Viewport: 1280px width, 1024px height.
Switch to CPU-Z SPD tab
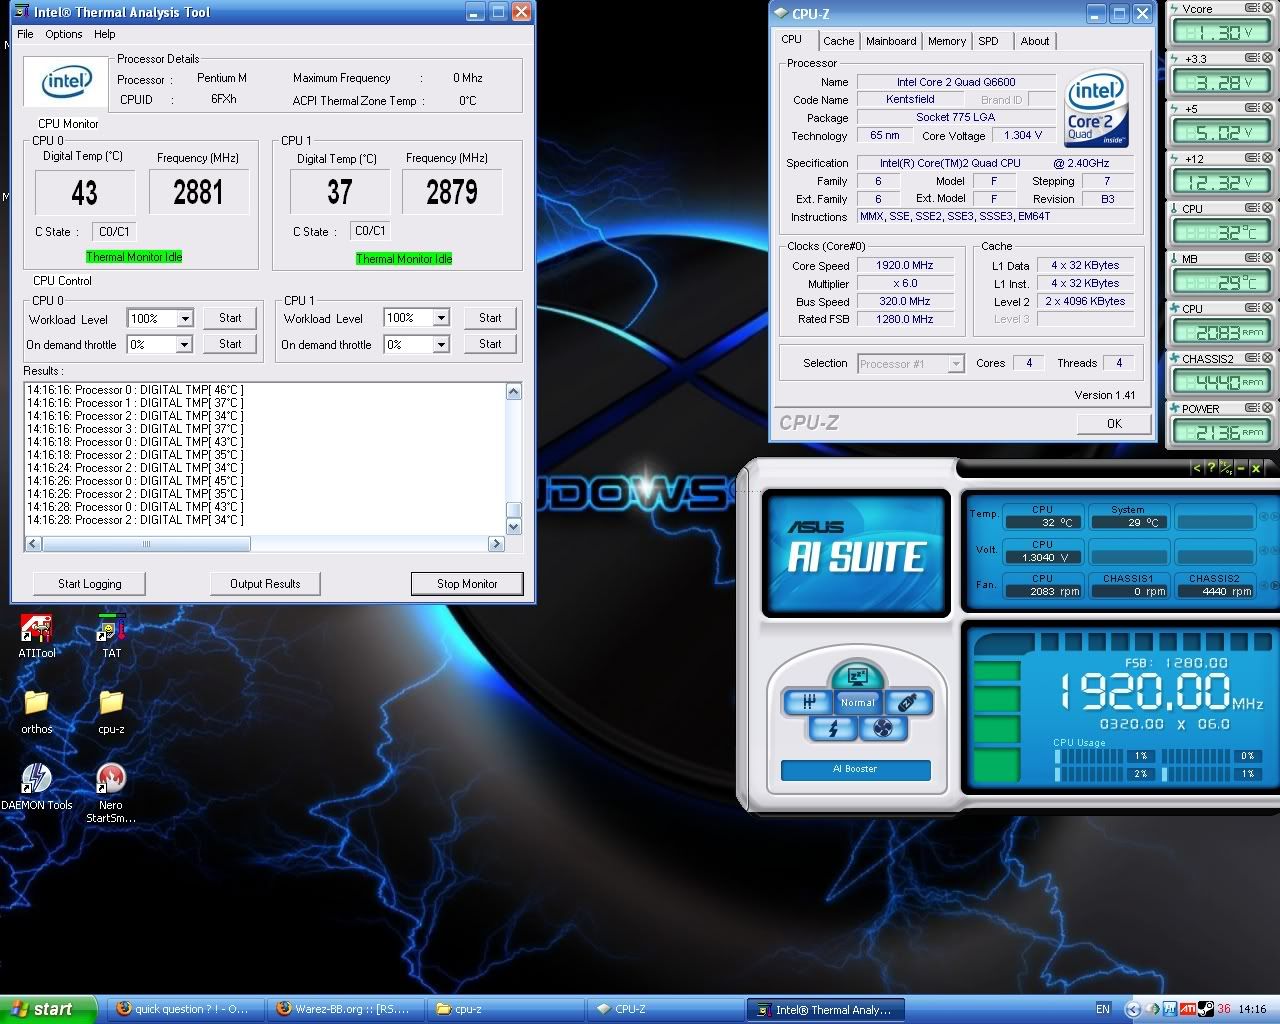pos(988,41)
